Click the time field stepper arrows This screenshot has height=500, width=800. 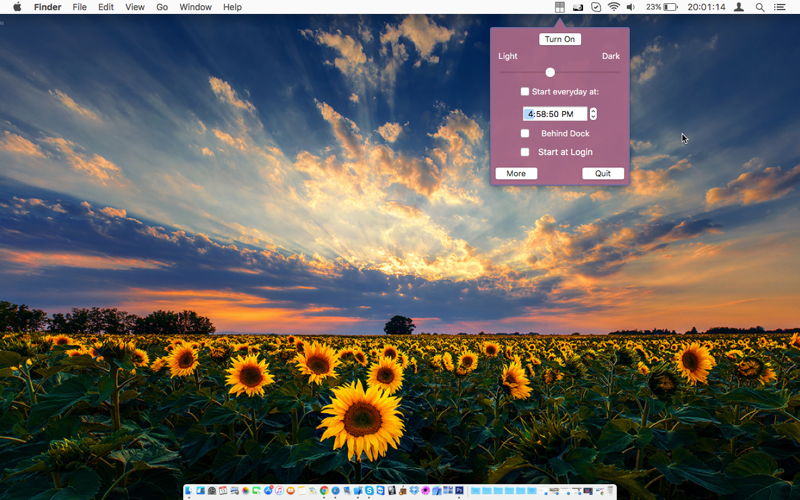pos(593,114)
